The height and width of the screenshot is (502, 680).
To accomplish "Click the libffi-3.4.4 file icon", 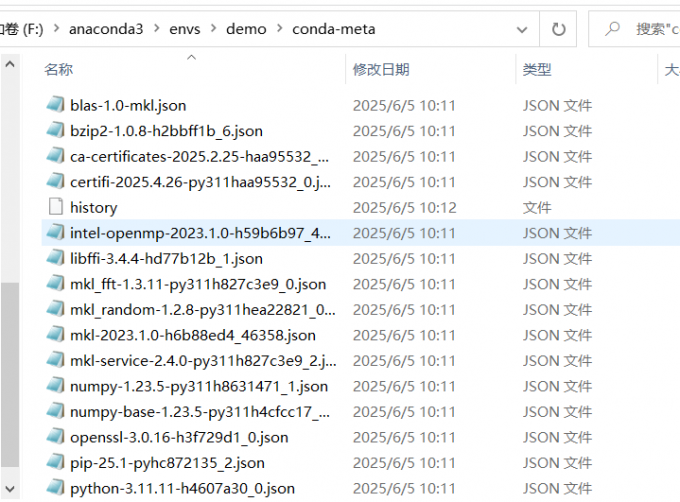I will tap(56, 258).
